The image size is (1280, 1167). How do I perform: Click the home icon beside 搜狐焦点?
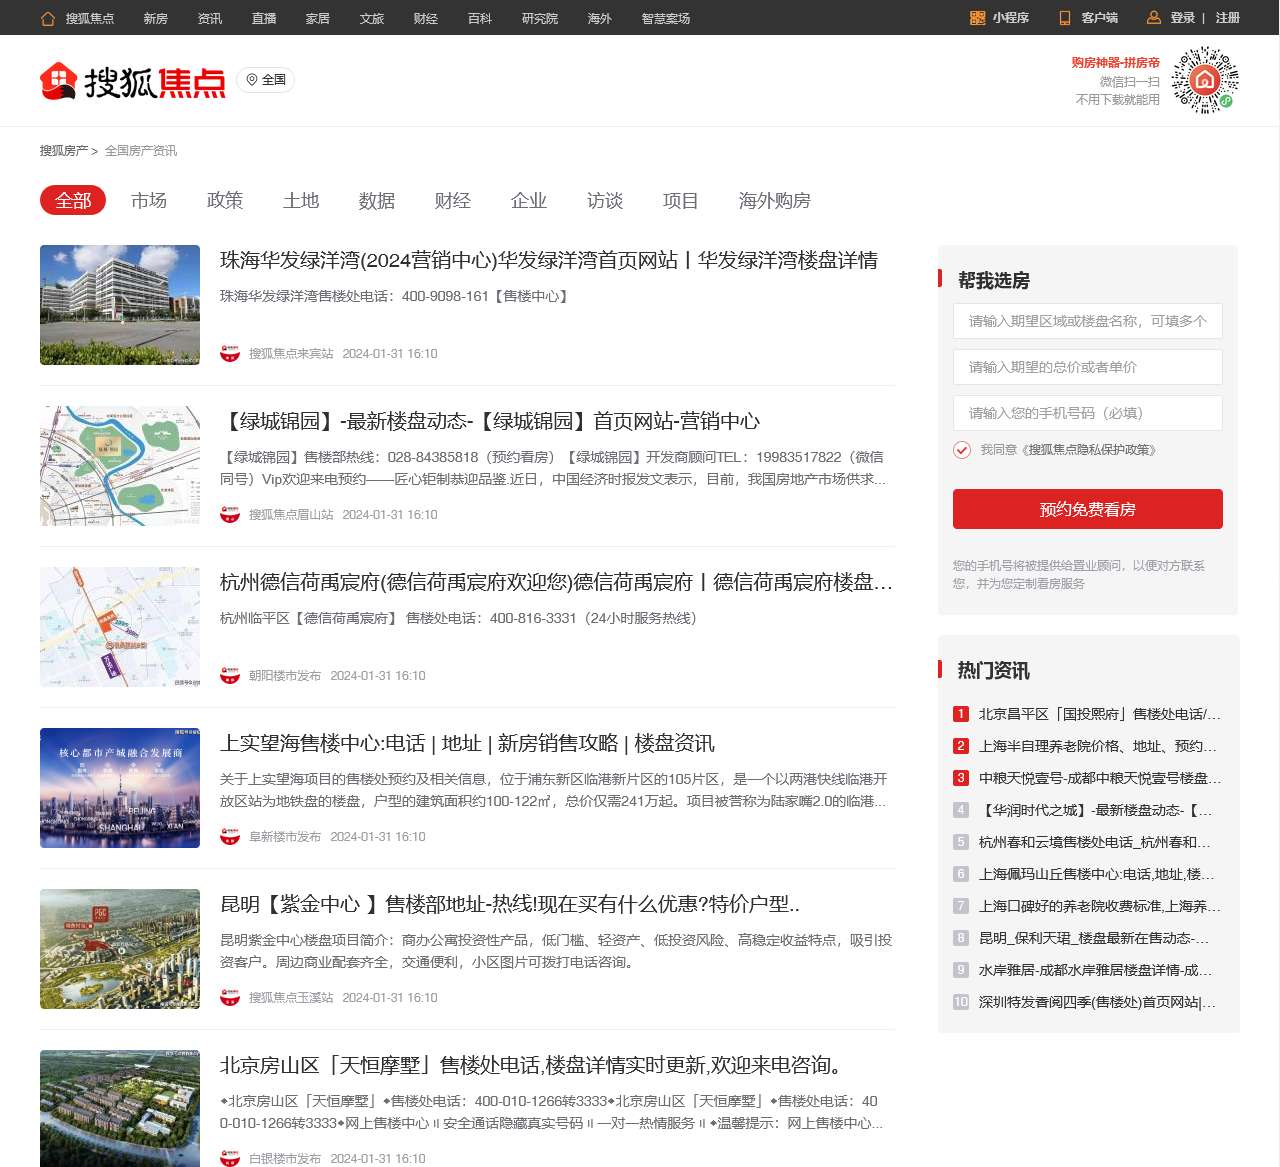coord(48,18)
